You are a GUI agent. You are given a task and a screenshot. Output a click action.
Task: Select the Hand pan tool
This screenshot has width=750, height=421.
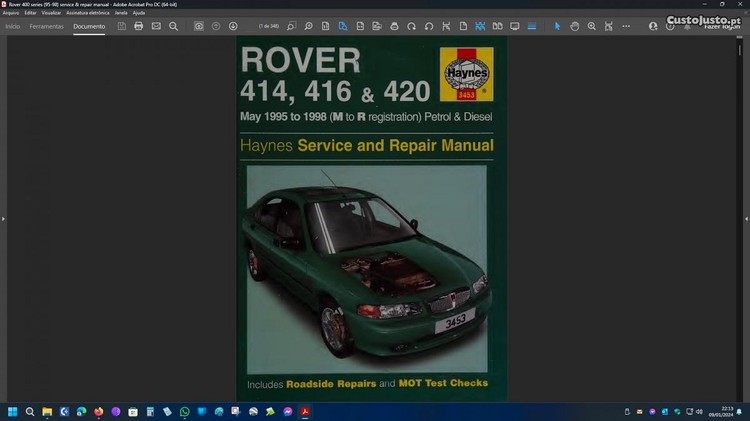pos(575,26)
